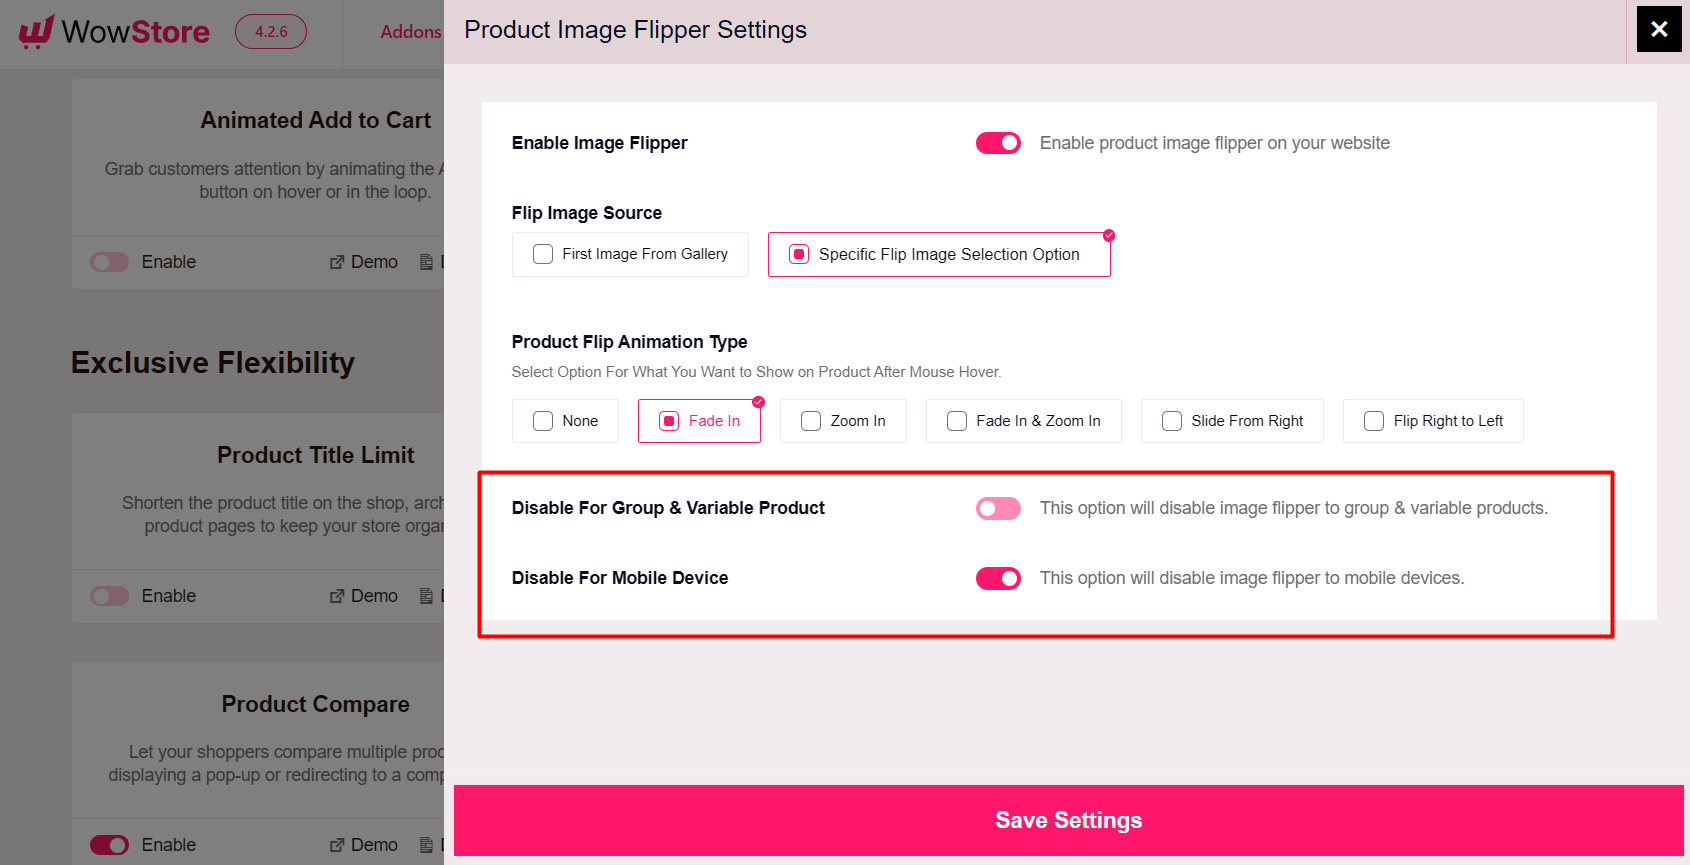Choose Fade In & Zoom In animation
This screenshot has width=1690, height=865.
click(x=1023, y=421)
